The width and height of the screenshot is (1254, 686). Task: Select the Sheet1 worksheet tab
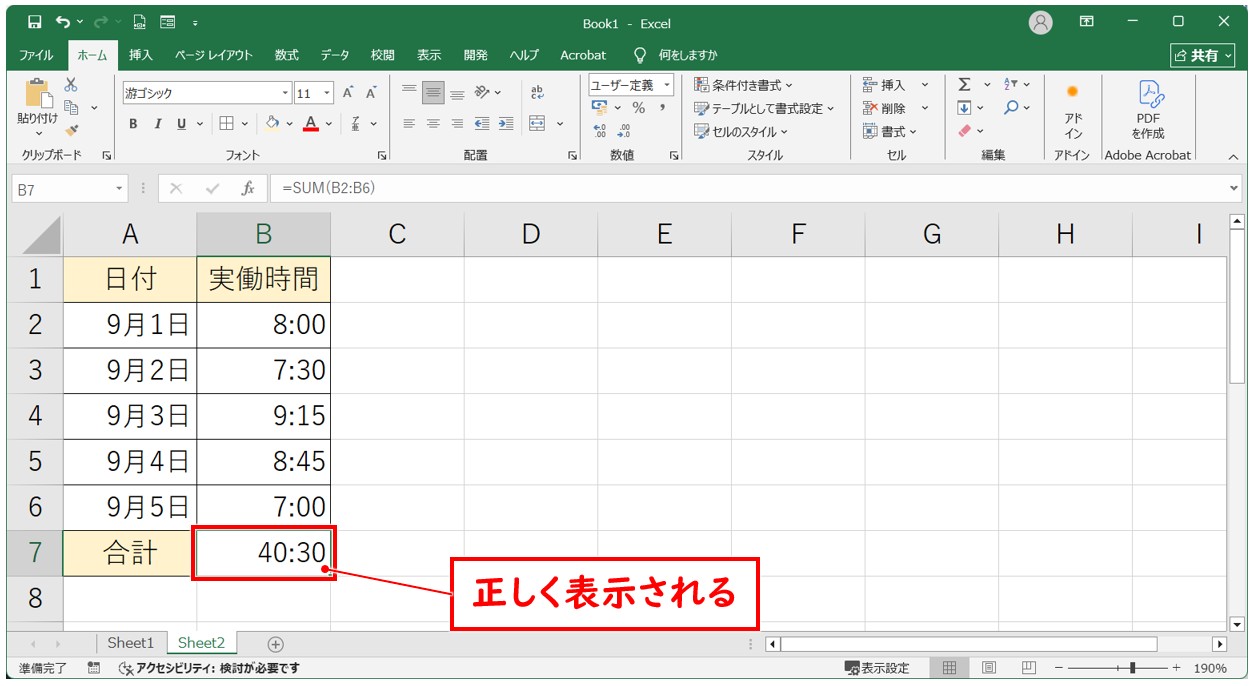[x=131, y=643]
